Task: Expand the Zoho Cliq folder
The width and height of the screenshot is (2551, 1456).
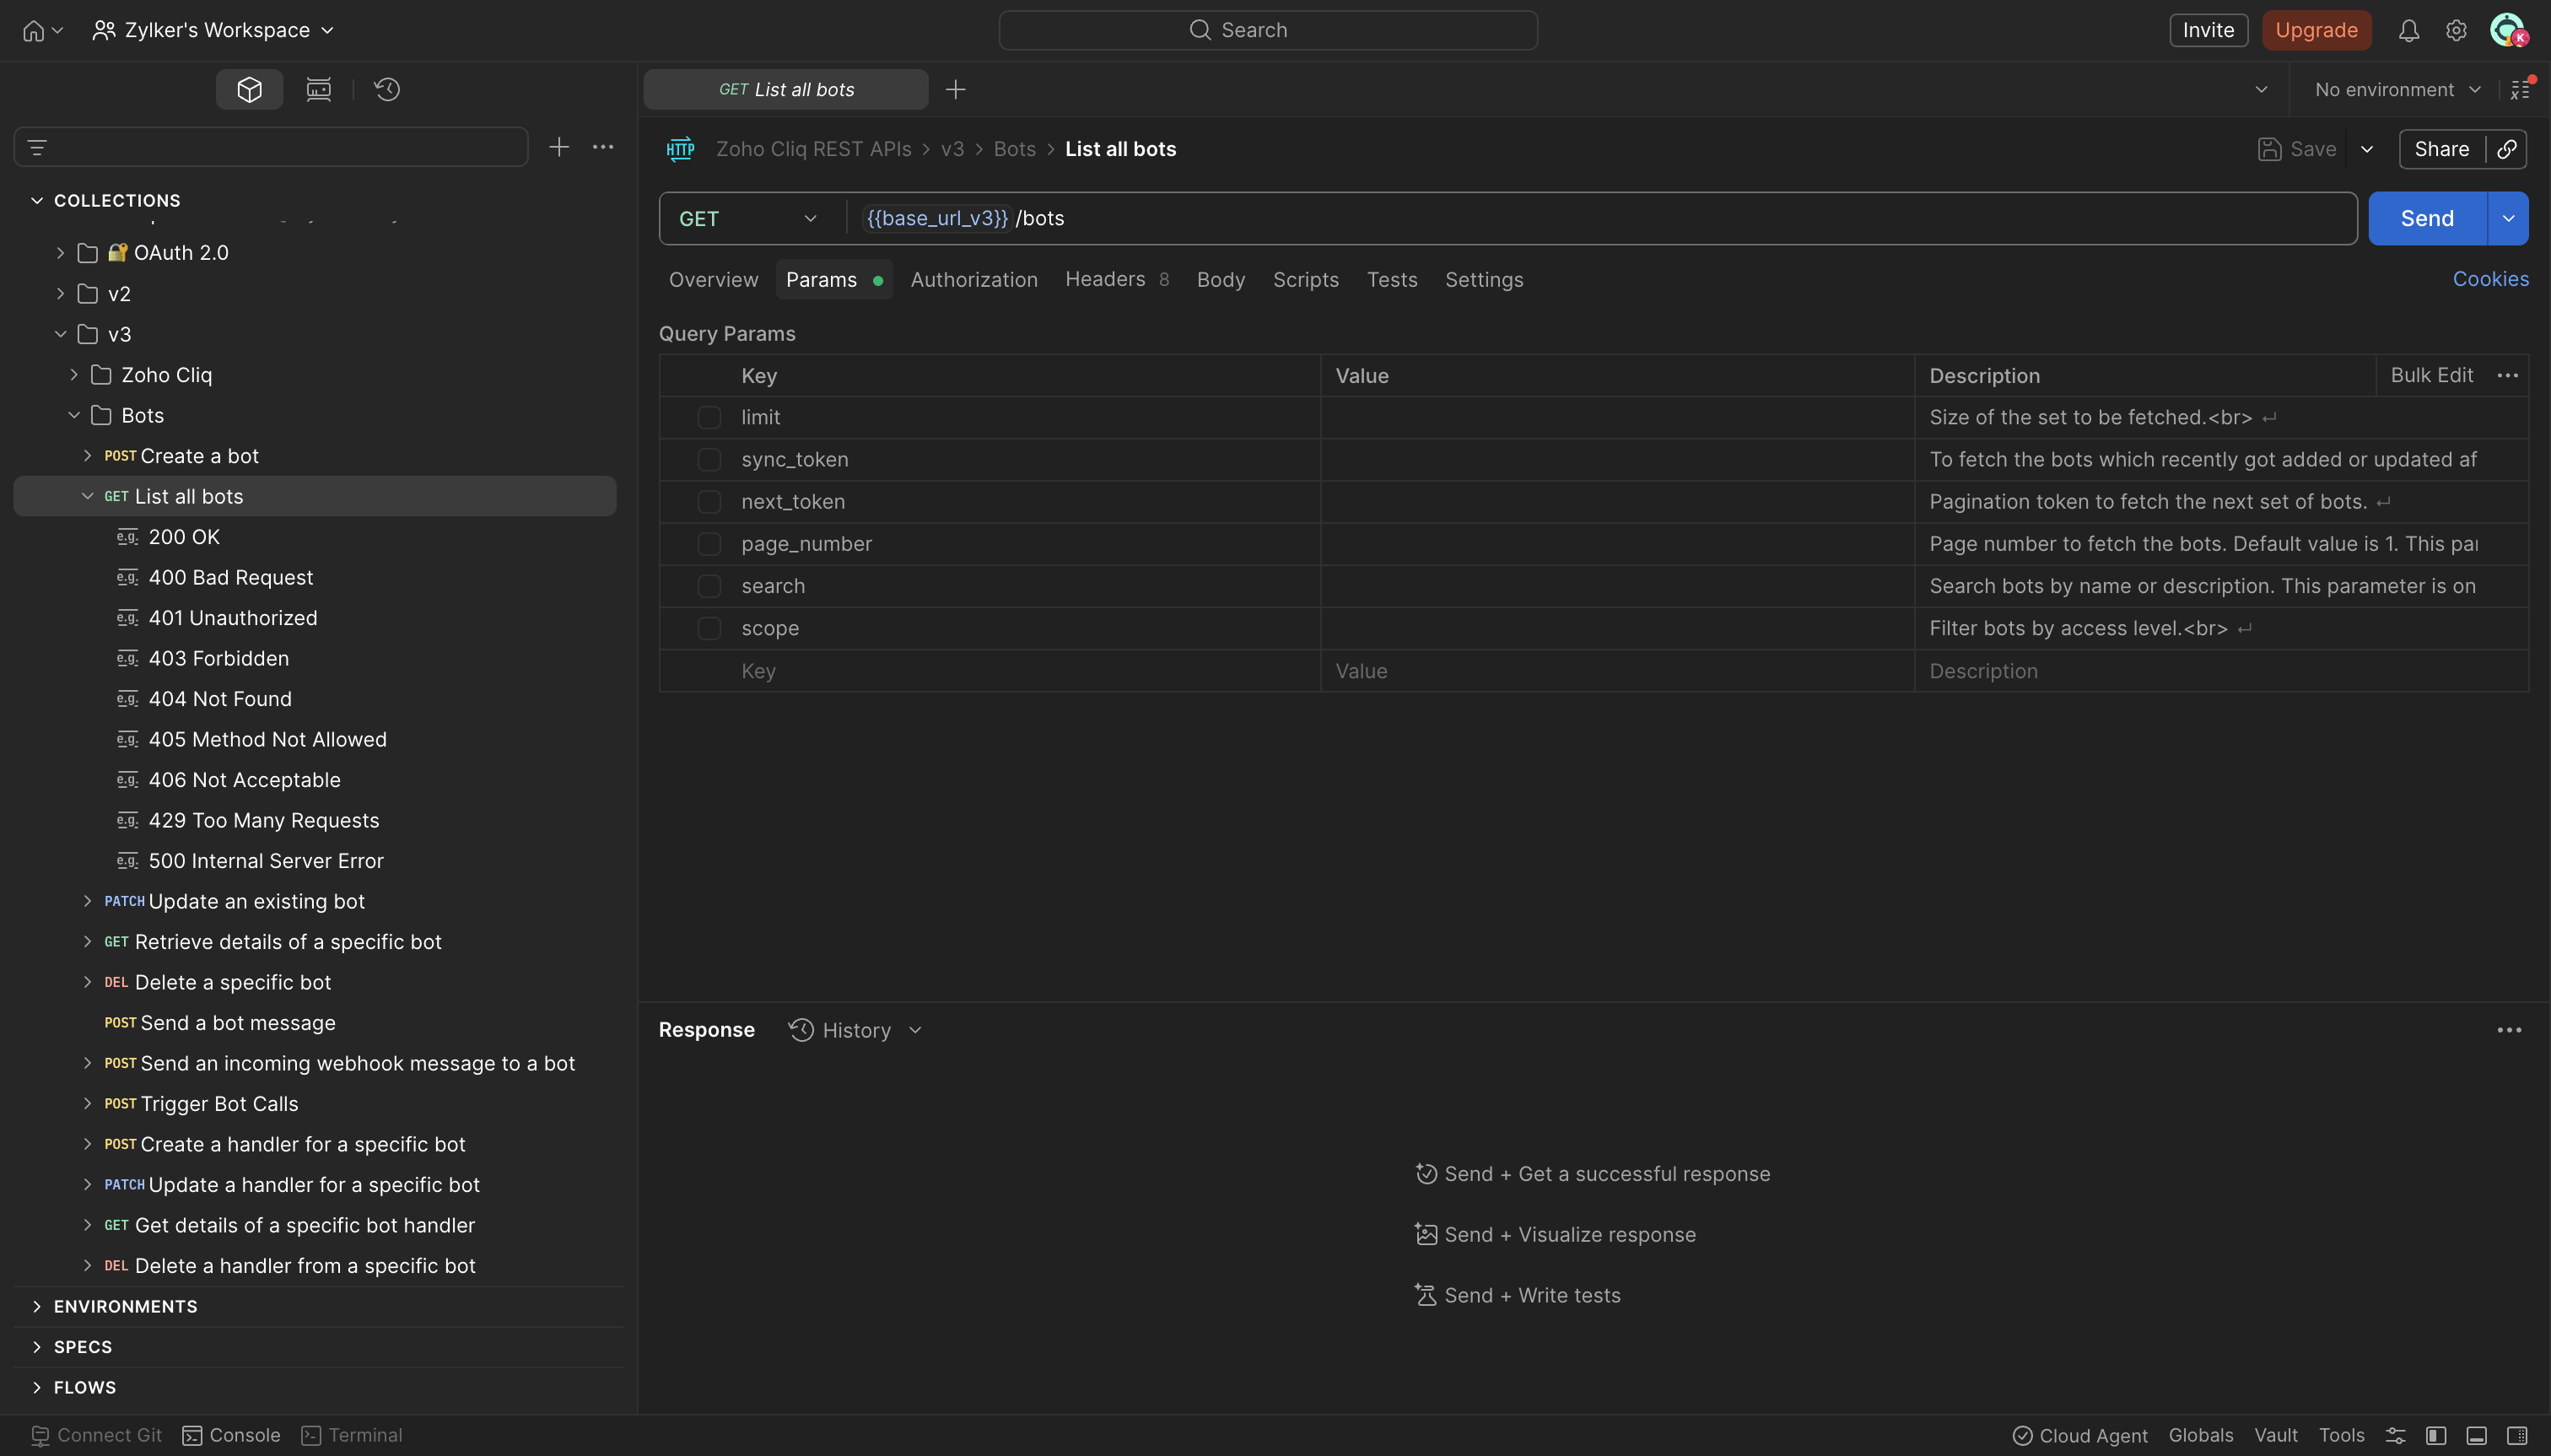Action: [73, 374]
